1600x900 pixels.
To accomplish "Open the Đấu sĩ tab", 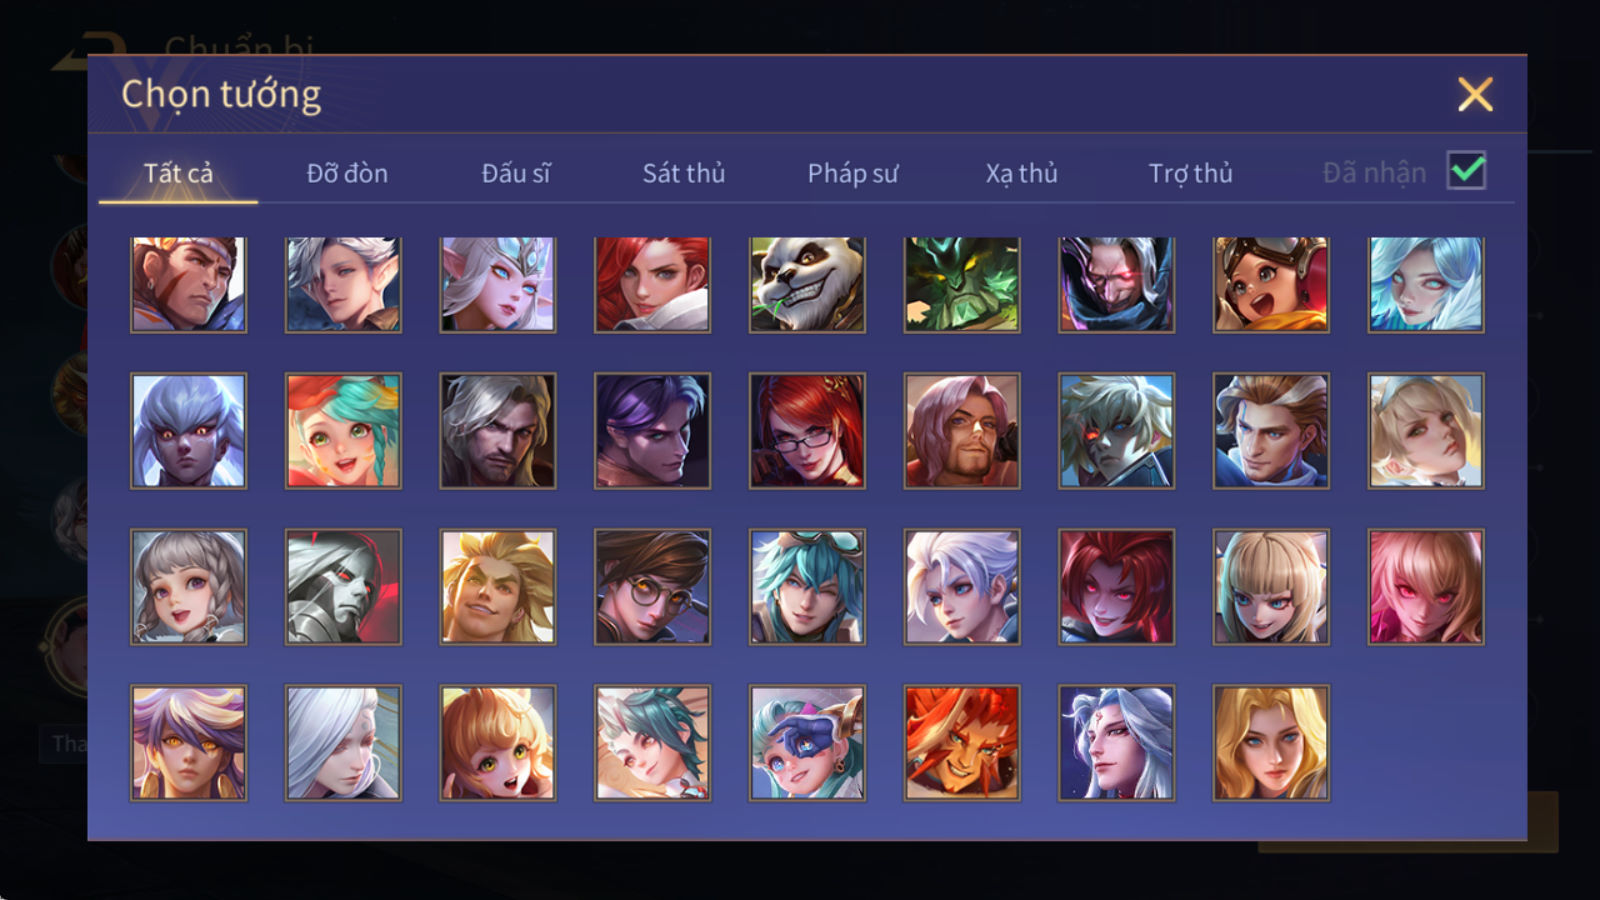I will pyautogui.click(x=516, y=173).
